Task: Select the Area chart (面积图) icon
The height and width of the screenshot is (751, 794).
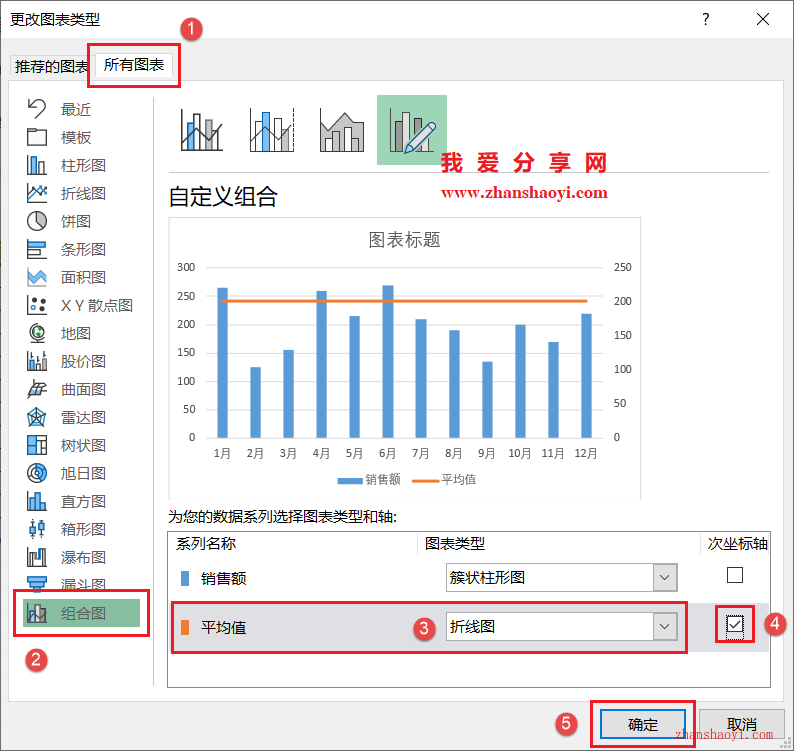Action: point(36,277)
